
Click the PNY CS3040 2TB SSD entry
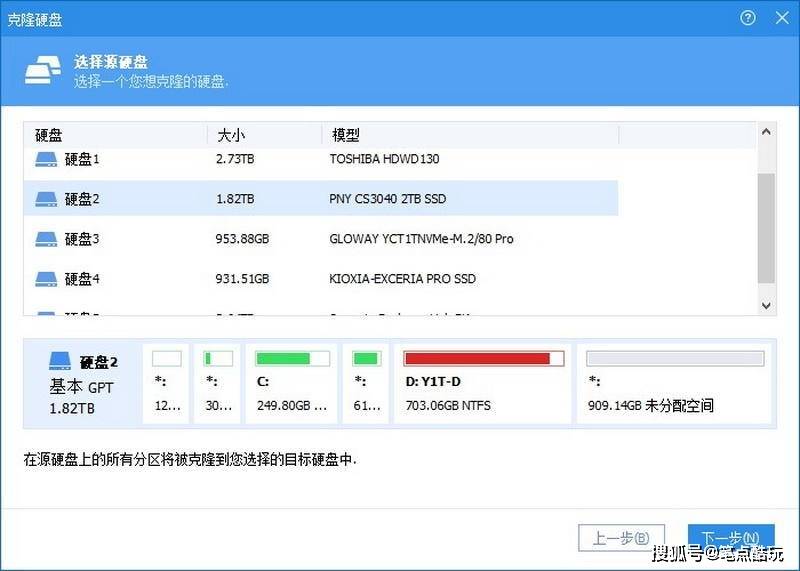(388, 198)
